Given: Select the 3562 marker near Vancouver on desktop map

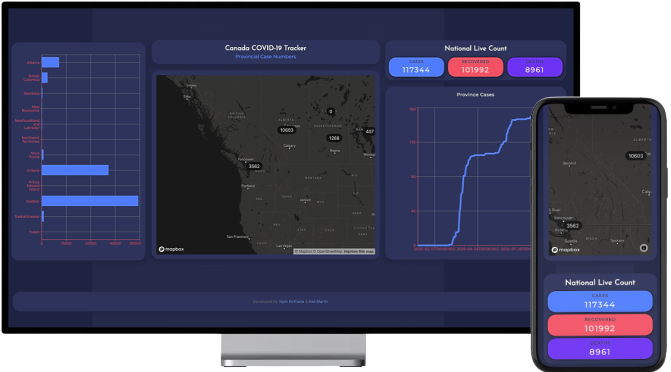Looking at the screenshot, I should 254,166.
